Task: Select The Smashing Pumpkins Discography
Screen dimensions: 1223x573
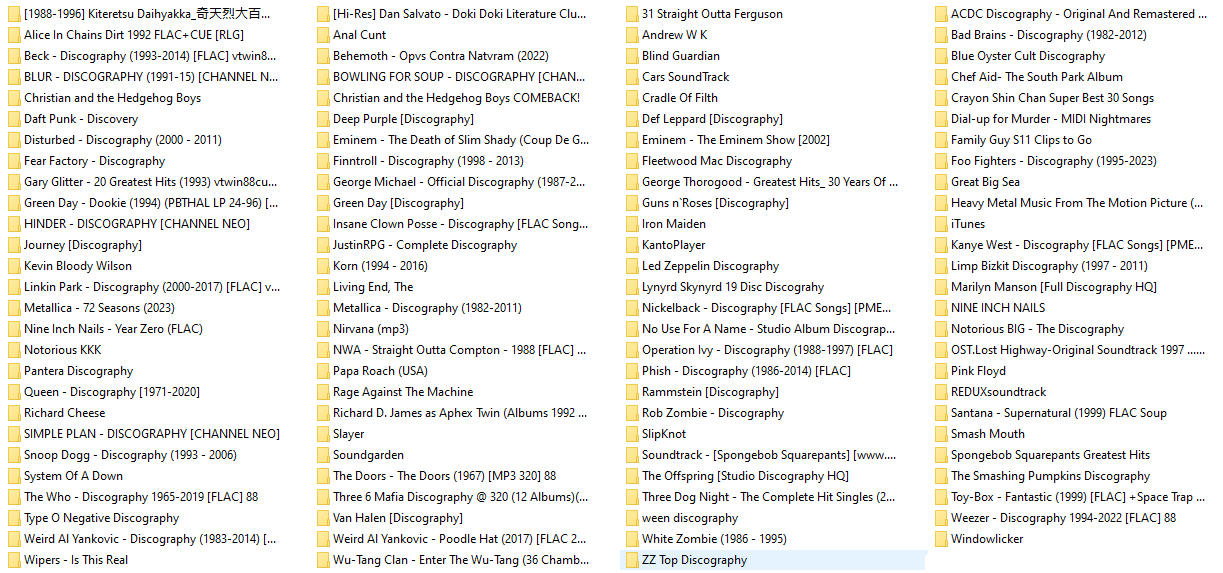Action: [1050, 476]
